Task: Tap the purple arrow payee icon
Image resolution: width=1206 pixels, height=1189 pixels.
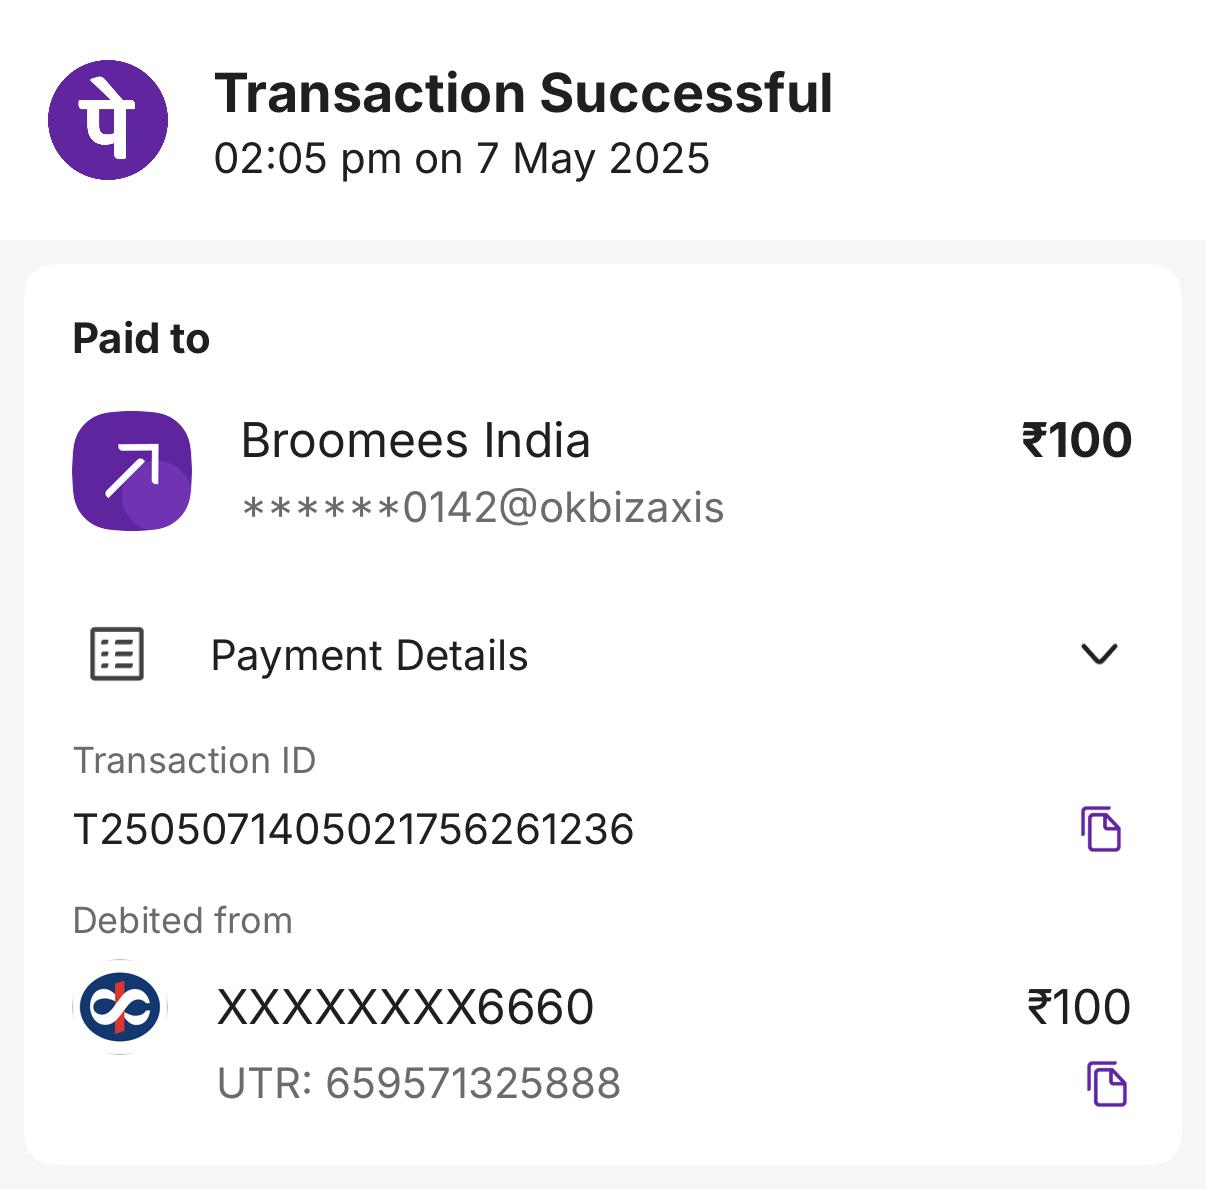Action: [x=132, y=470]
